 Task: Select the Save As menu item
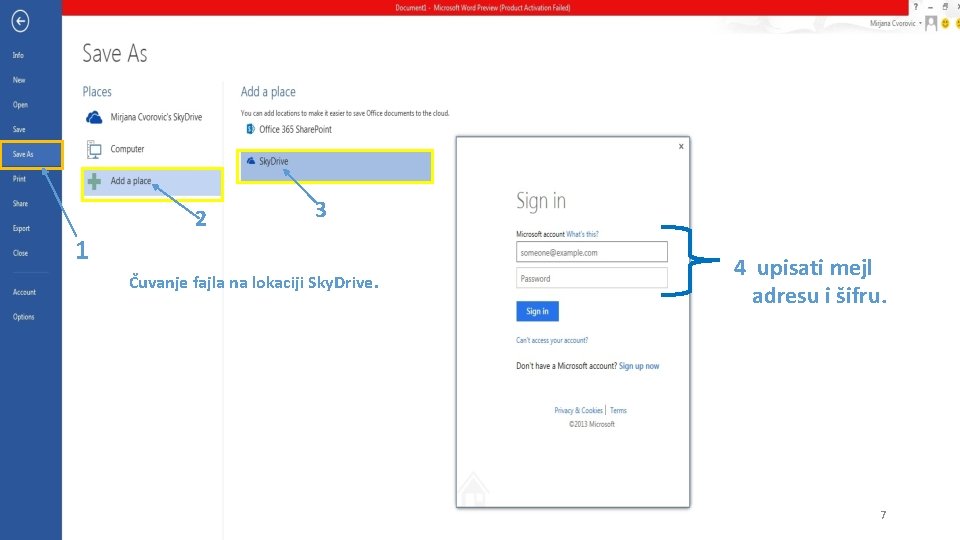(31, 154)
